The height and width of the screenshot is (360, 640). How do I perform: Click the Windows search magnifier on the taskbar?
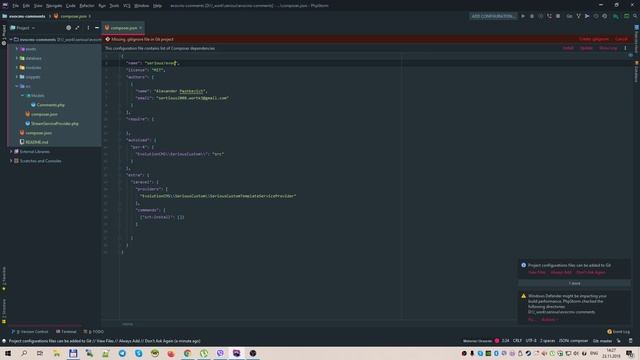pyautogui.click(x=24, y=353)
